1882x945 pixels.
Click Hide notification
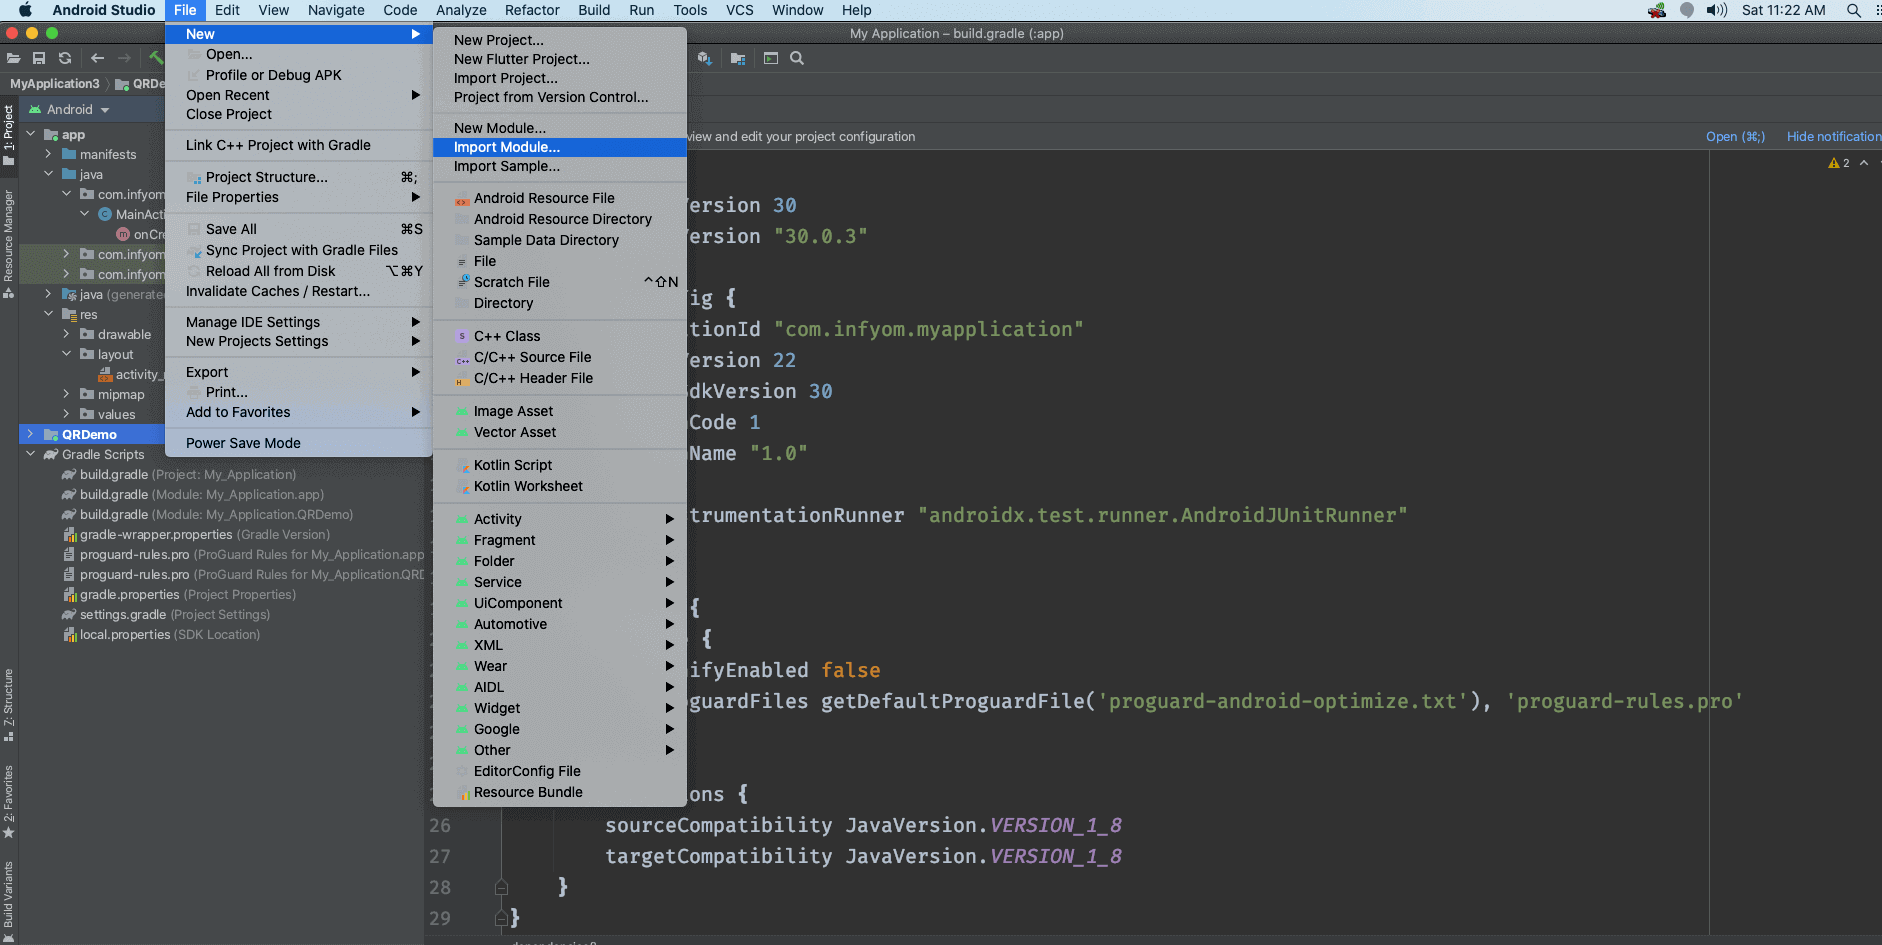point(1833,136)
